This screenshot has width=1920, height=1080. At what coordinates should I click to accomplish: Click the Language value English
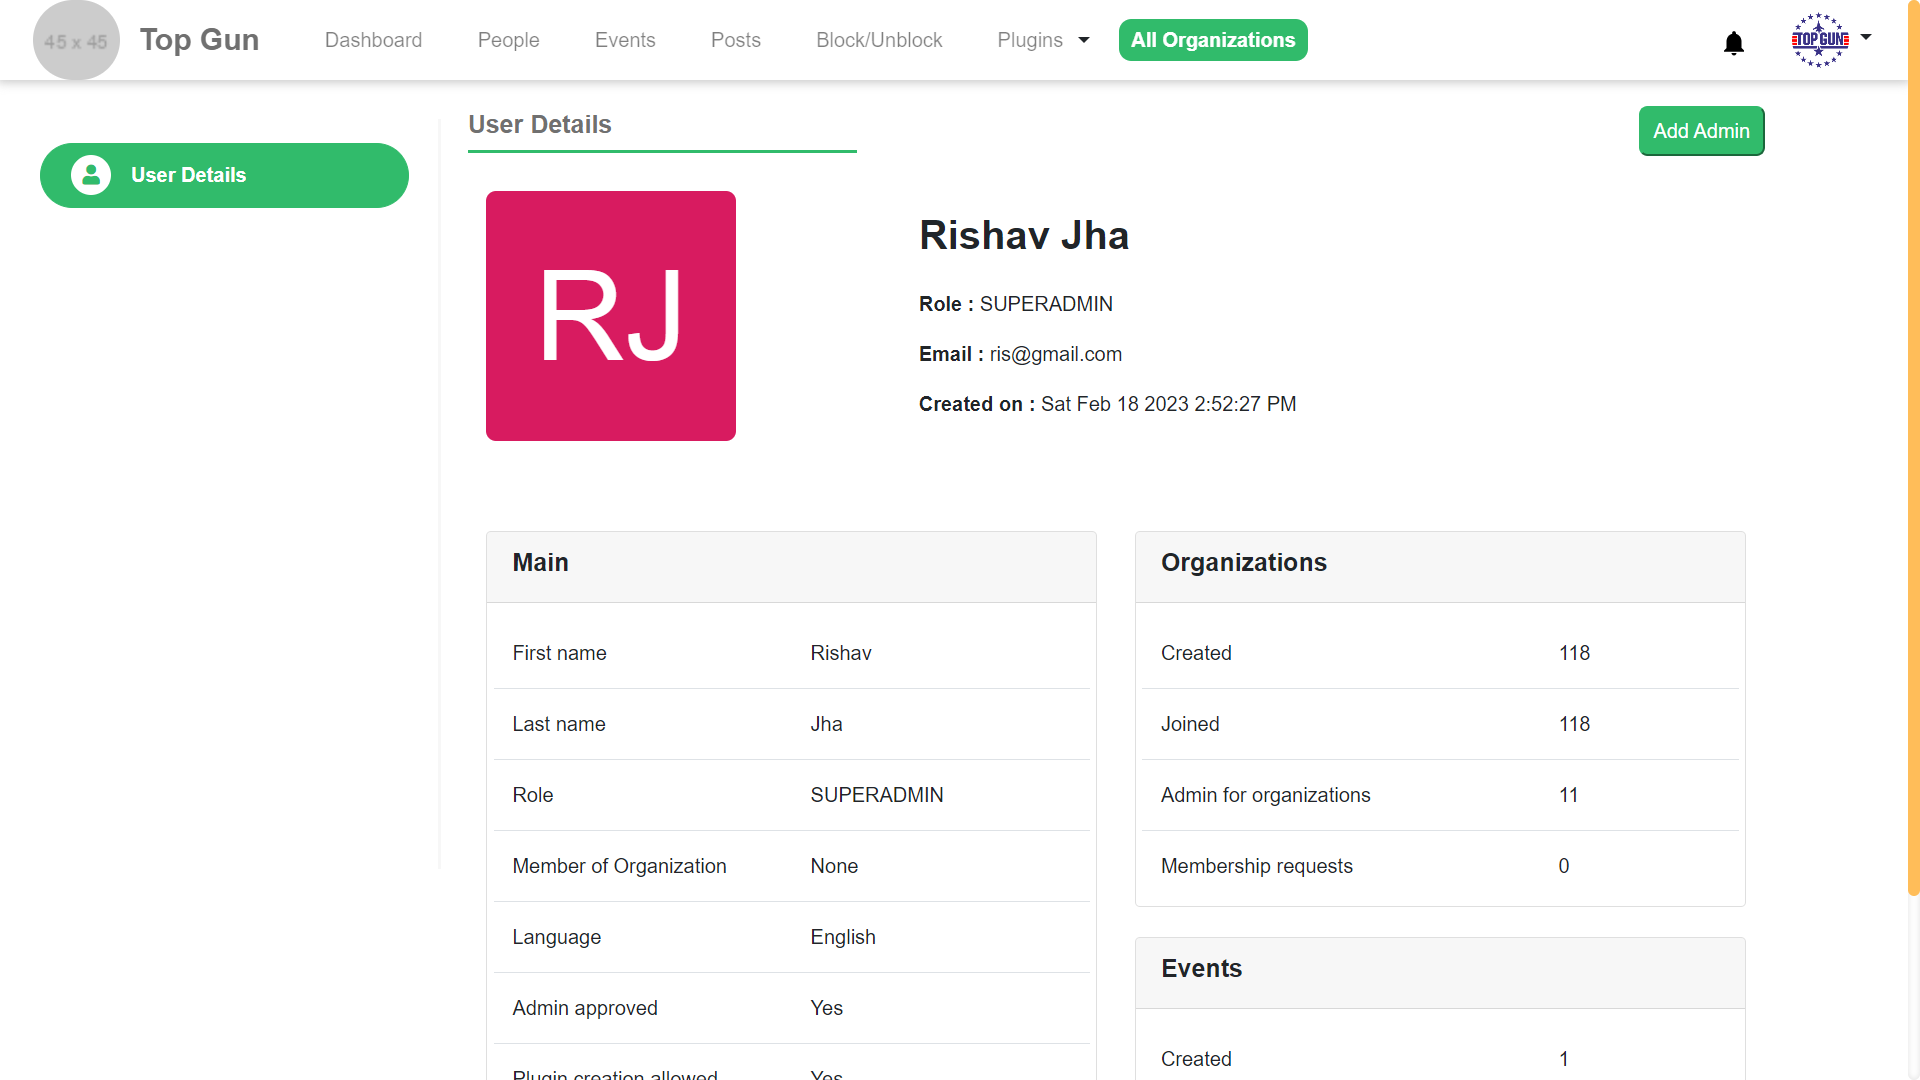(x=843, y=937)
